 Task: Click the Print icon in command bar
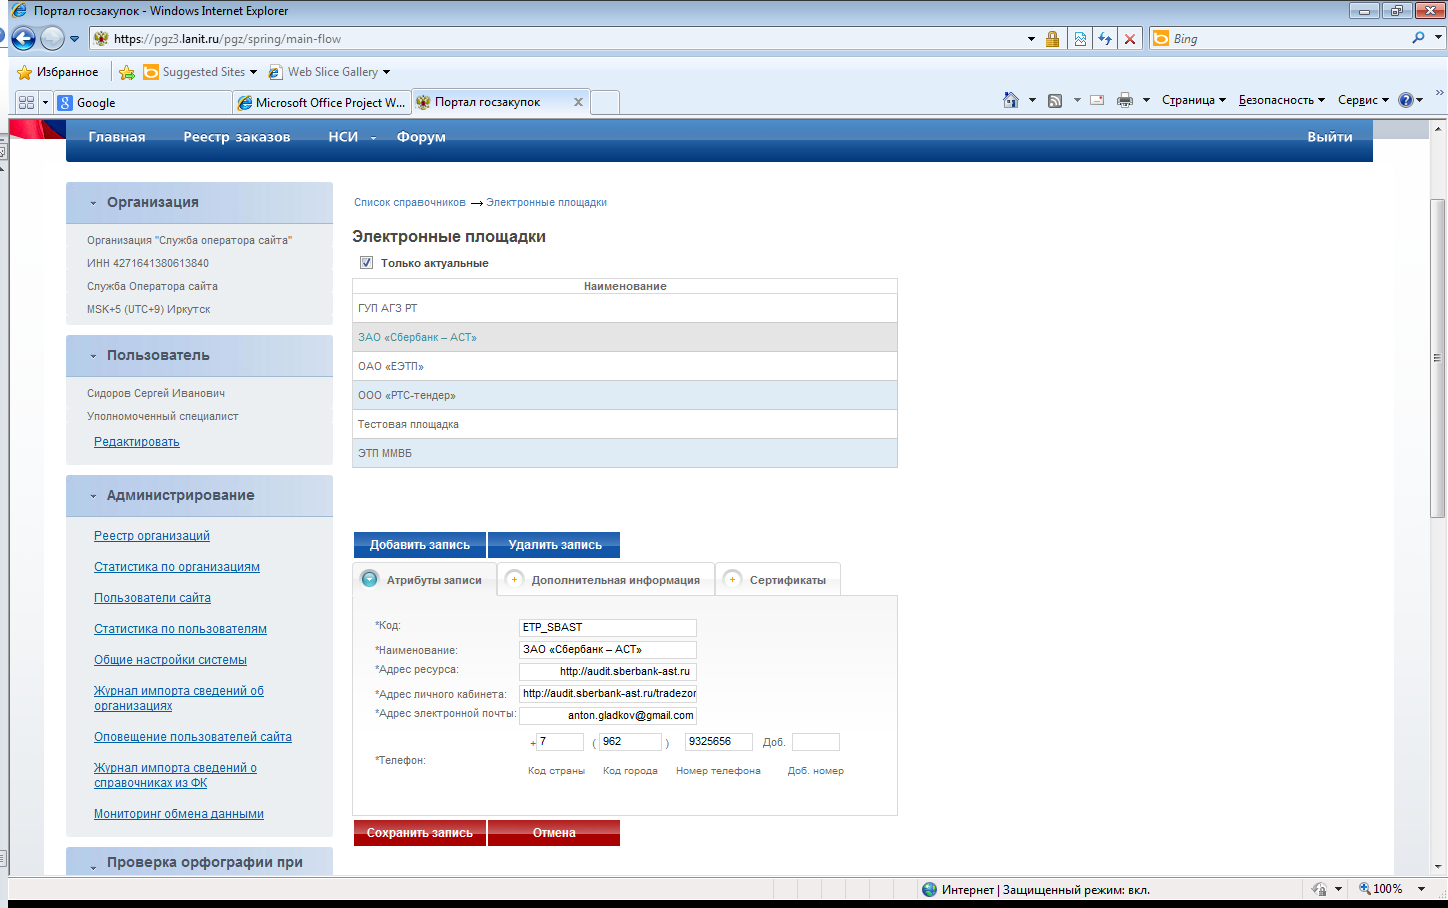[1125, 100]
